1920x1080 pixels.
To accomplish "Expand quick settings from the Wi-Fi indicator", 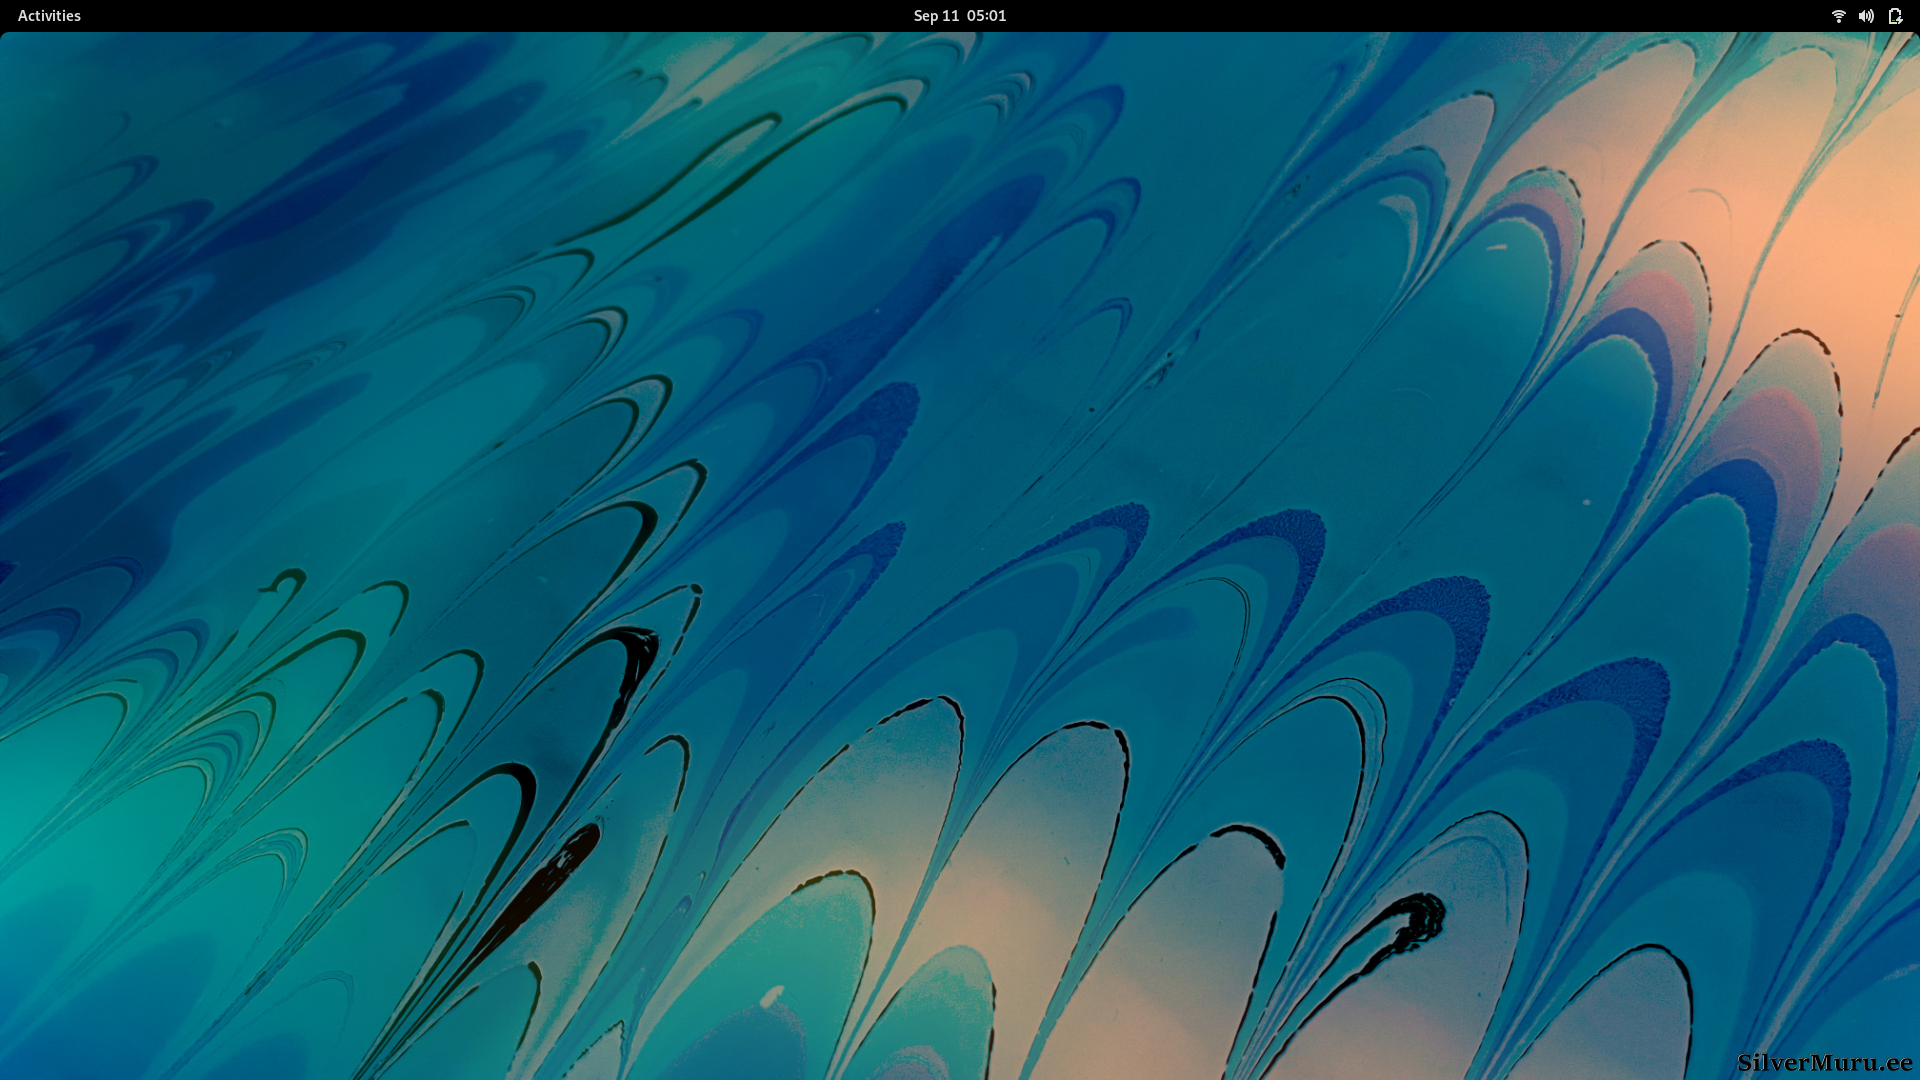I will point(1838,16).
